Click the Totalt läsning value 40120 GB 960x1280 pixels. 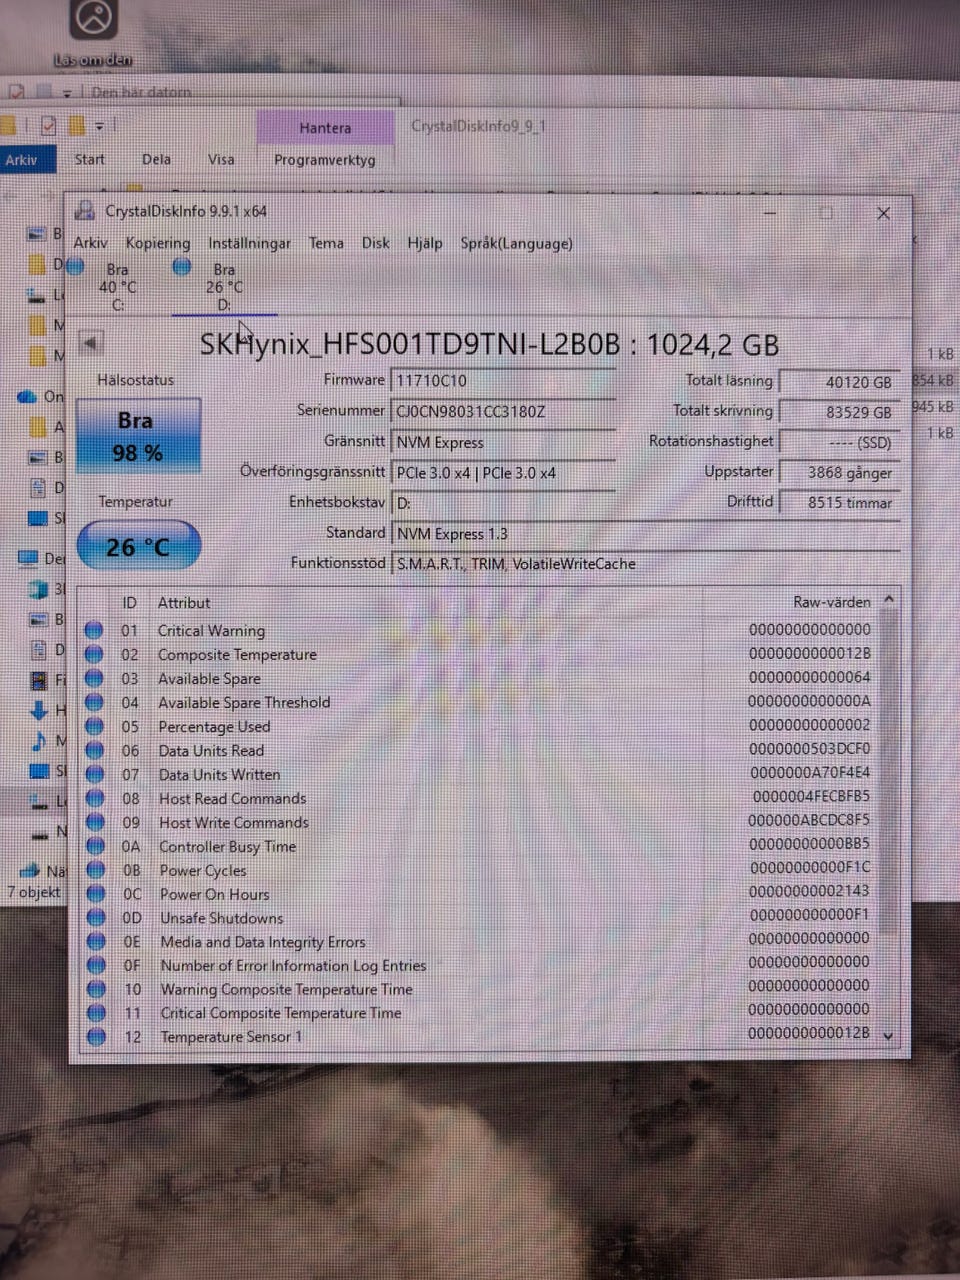(x=838, y=382)
